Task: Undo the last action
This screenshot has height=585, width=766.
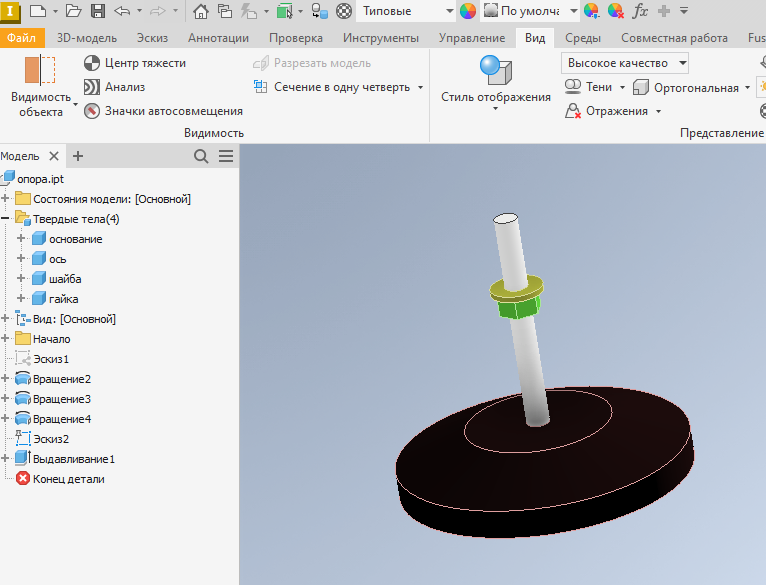Action: tap(122, 11)
